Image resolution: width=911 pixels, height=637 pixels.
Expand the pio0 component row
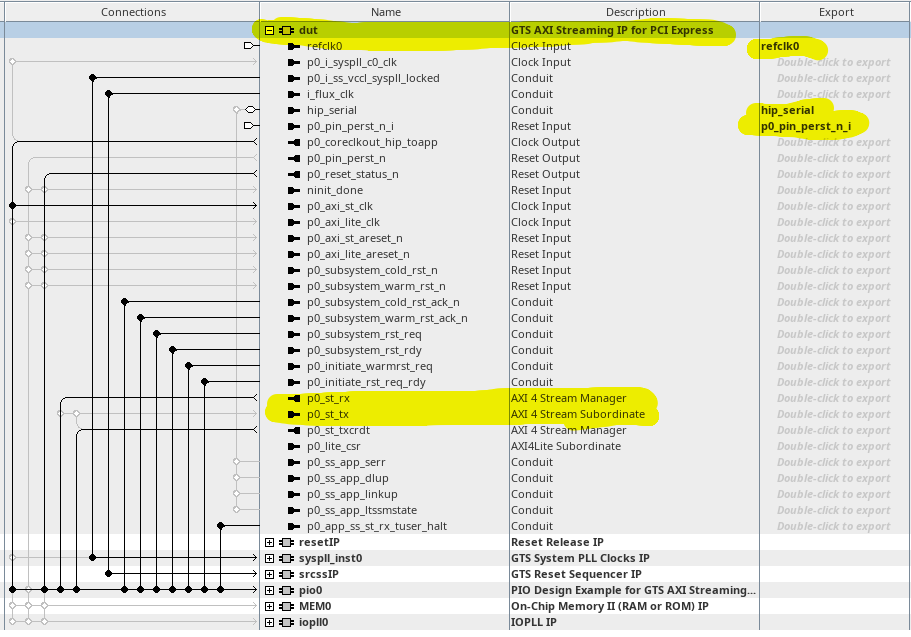coord(269,591)
